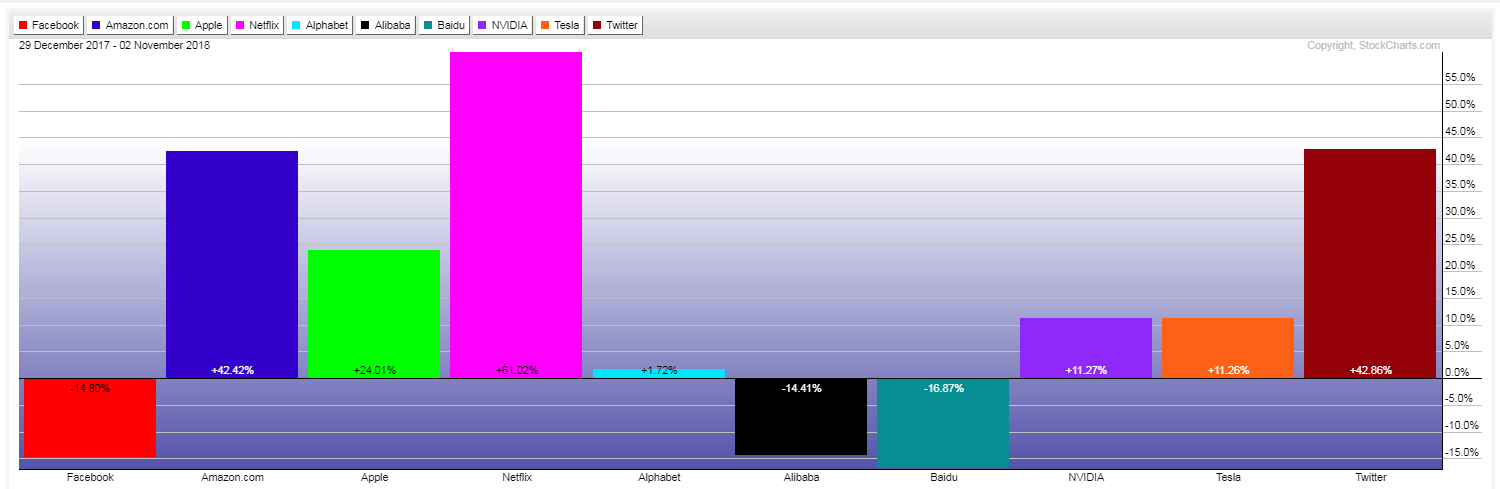The image size is (1500, 489).
Task: Click the Facebook axis label
Action: point(90,477)
